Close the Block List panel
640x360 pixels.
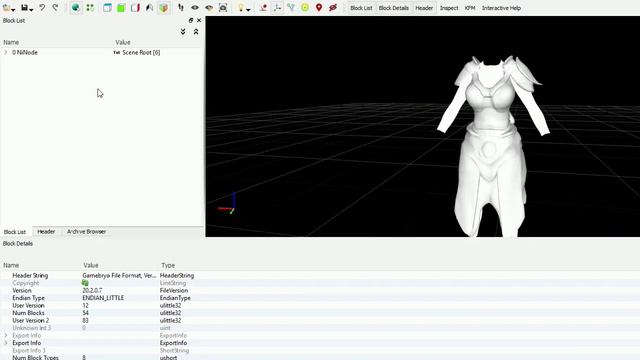coord(199,20)
